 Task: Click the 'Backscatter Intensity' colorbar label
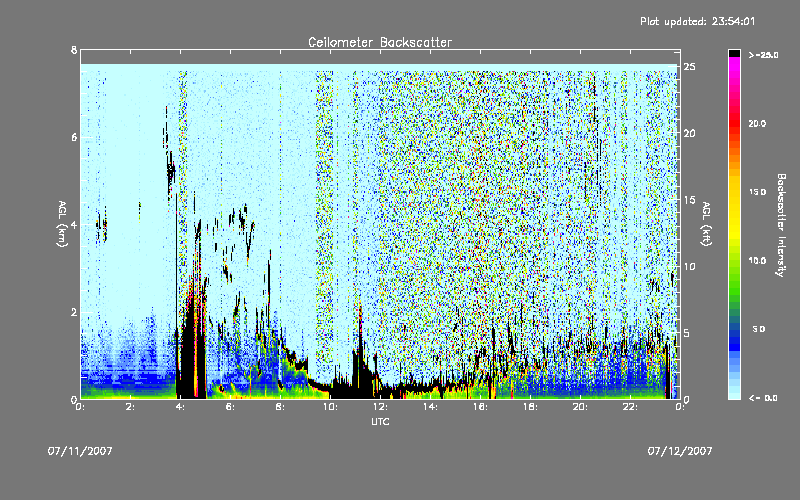coord(781,225)
